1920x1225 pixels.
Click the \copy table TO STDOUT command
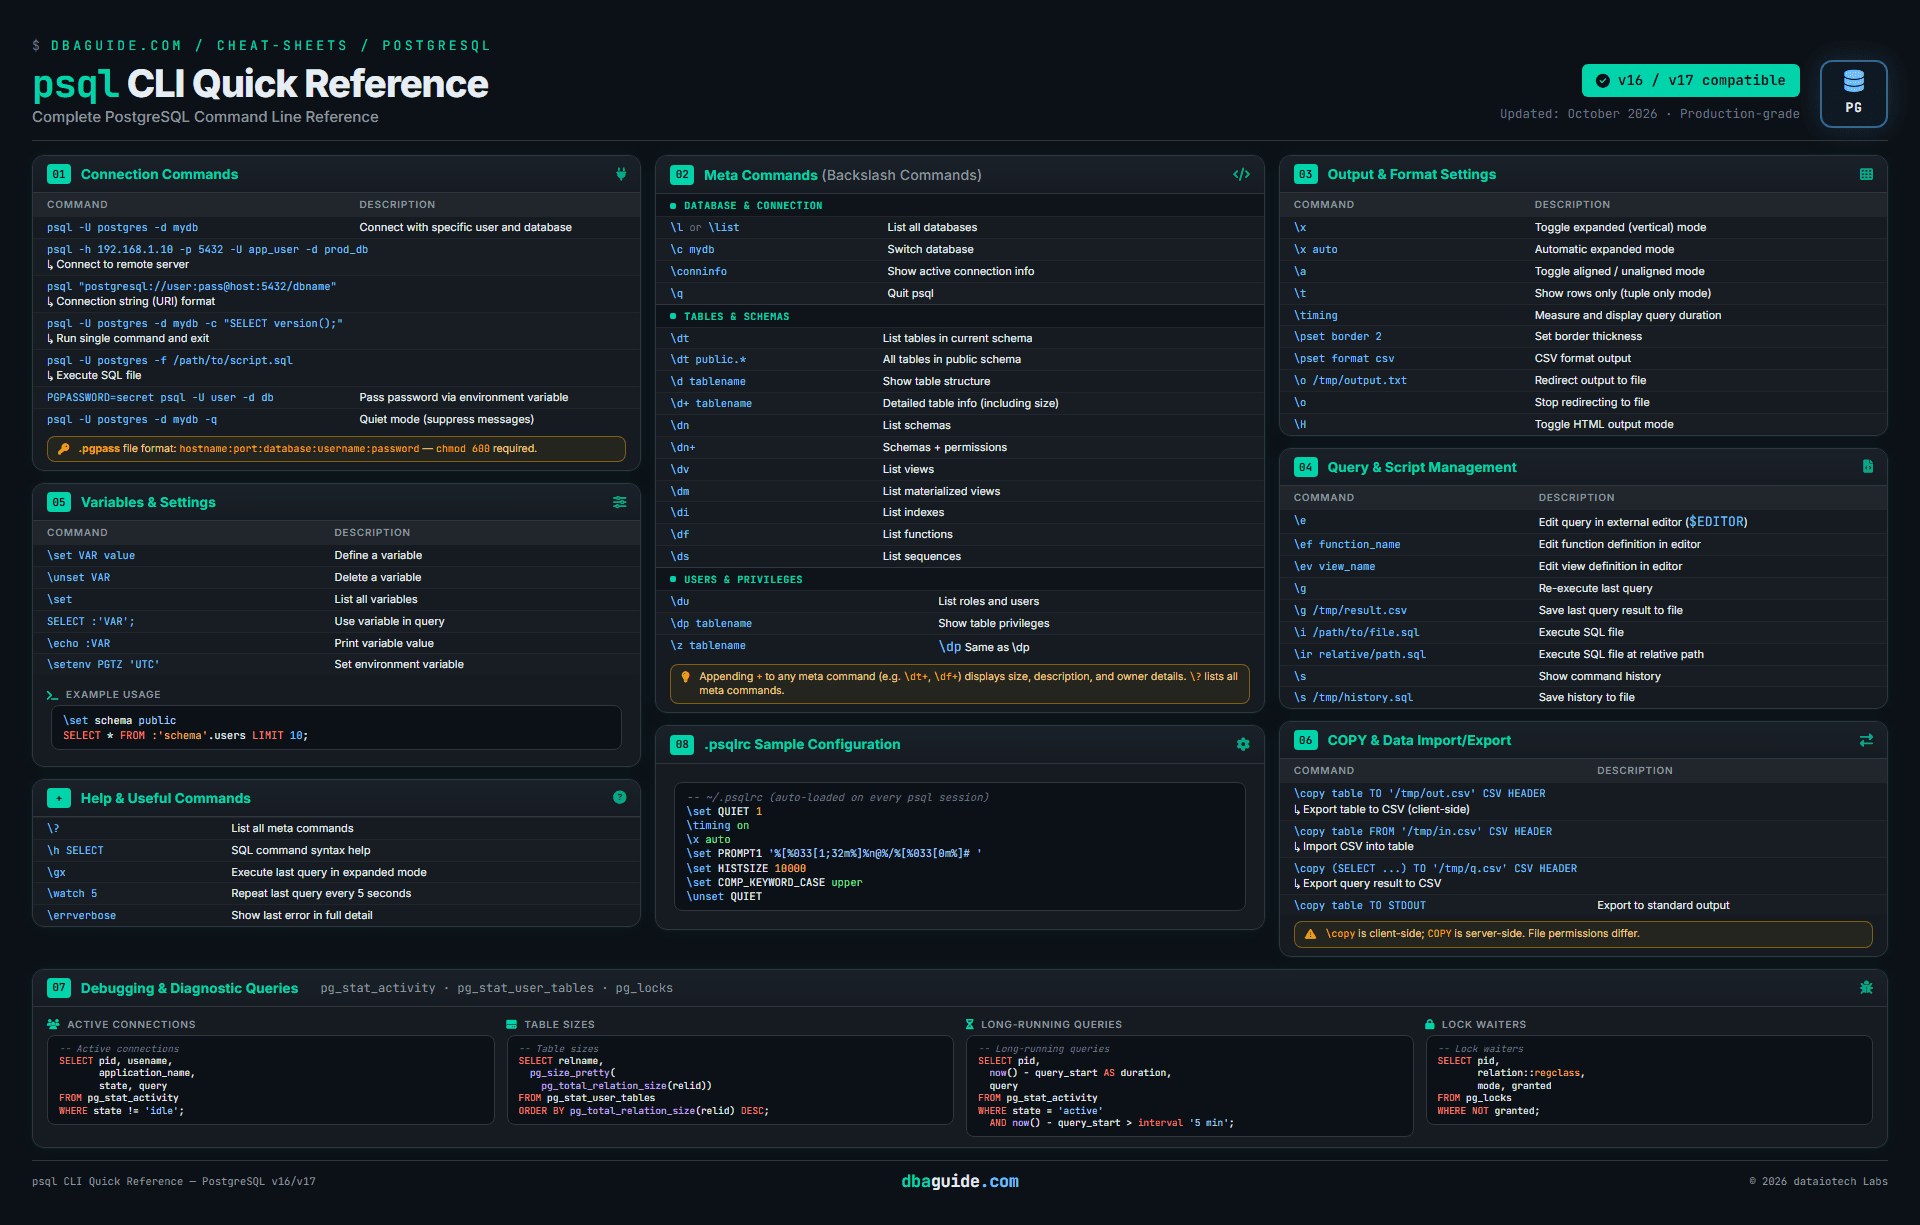tap(1360, 906)
